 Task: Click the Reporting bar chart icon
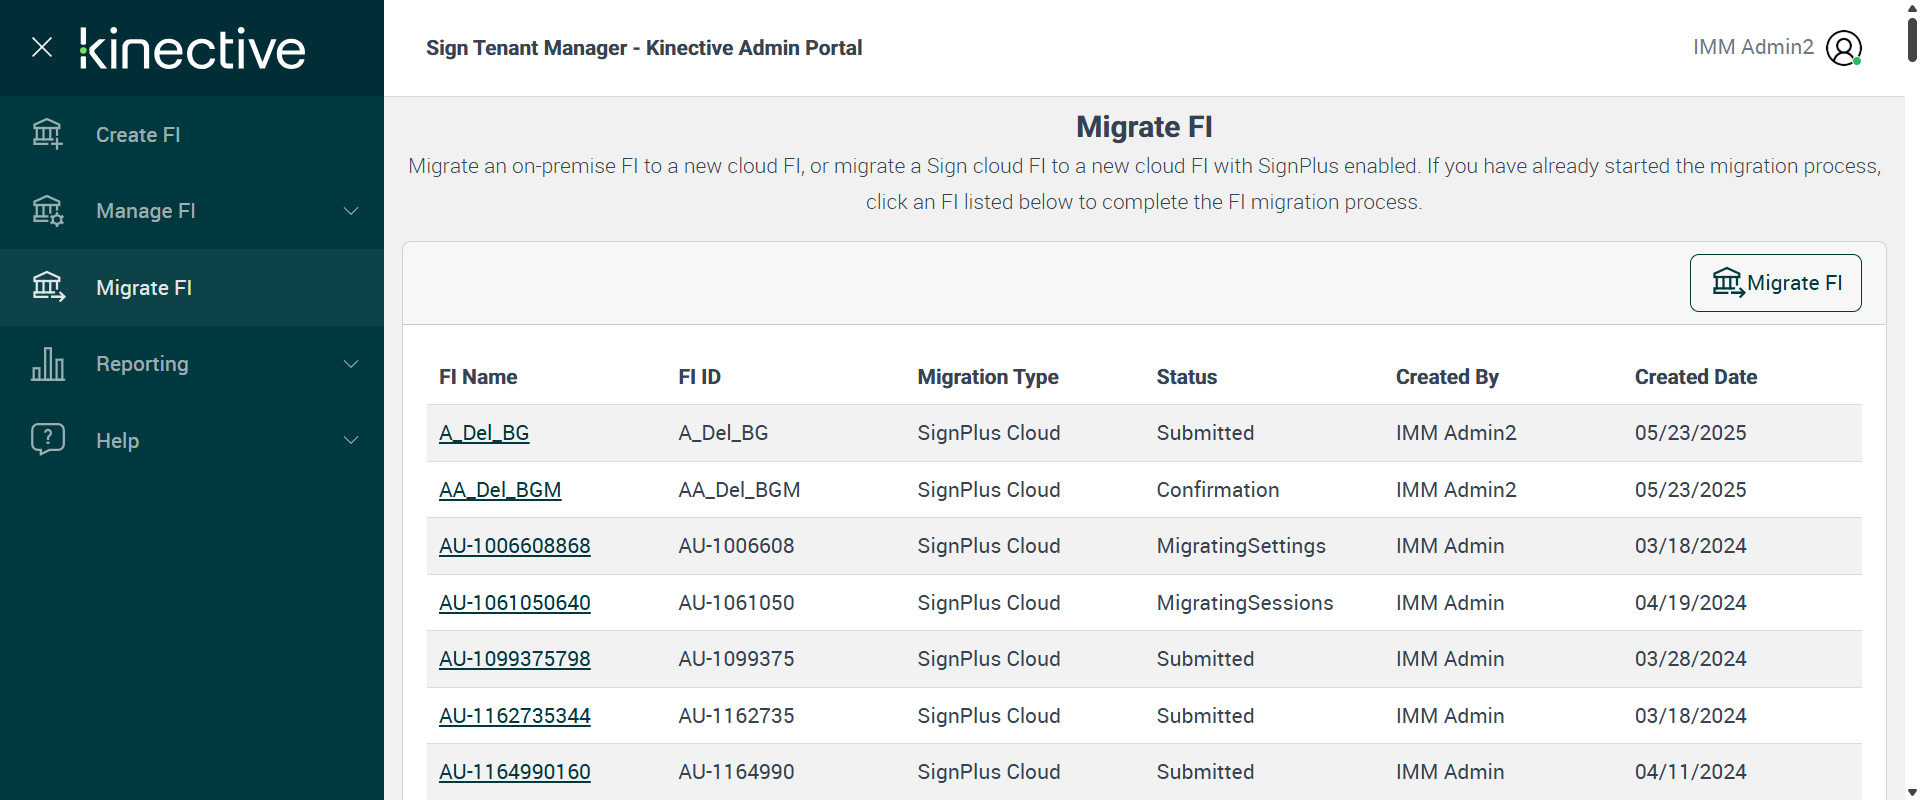[x=47, y=364]
